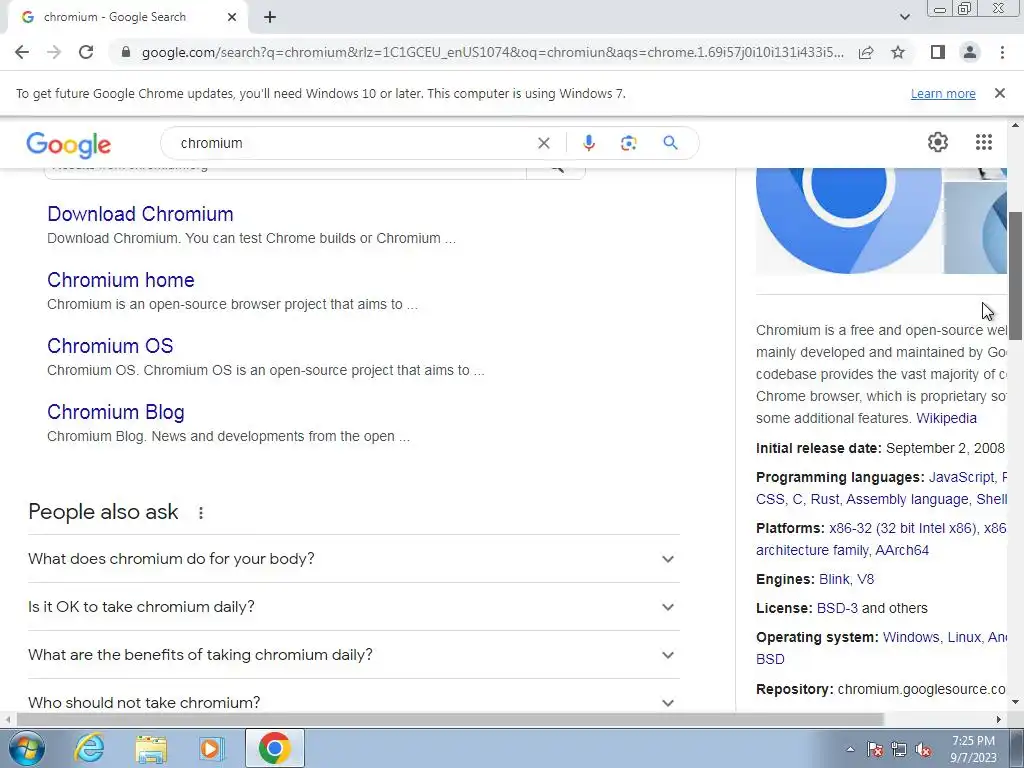Image resolution: width=1024 pixels, height=768 pixels.
Task: Open the Windows Start menu
Action: (27, 748)
